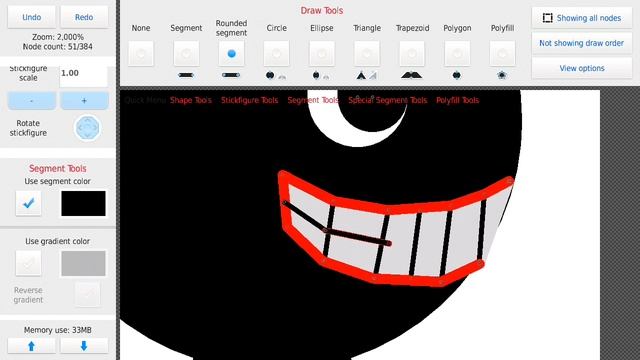This screenshot has width=640, height=360.
Task: Click the 'Zoom: 2,000%' text
Action: [x=58, y=37]
